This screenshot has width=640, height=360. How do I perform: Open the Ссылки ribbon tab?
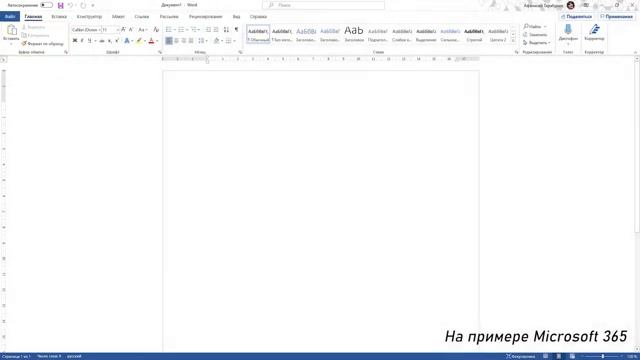tap(142, 17)
